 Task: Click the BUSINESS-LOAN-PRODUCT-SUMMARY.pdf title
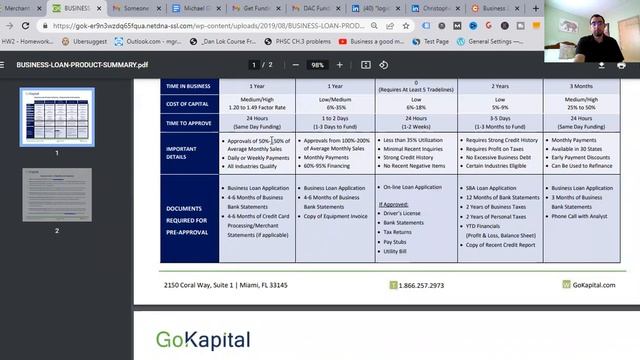(x=82, y=65)
